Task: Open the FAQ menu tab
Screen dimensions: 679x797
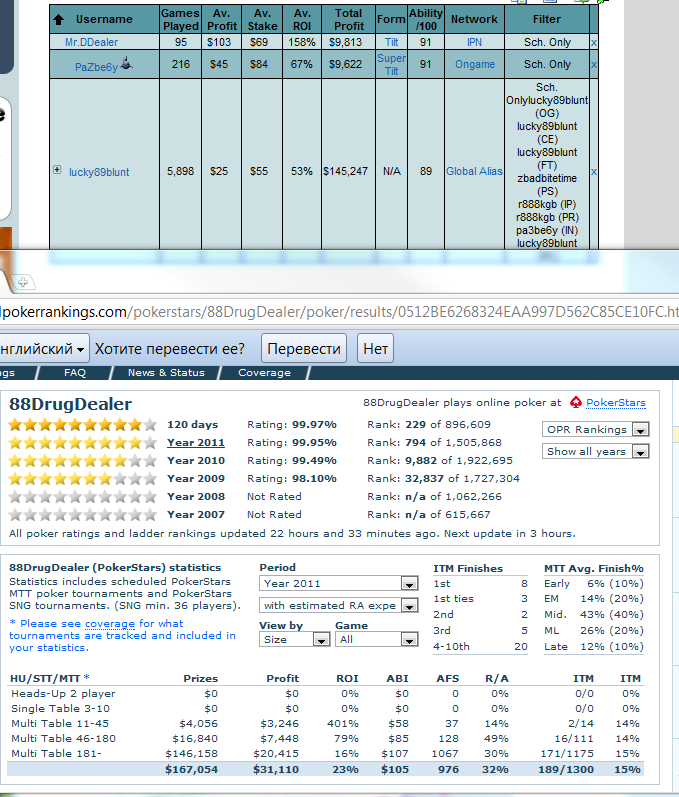Action: (x=75, y=373)
